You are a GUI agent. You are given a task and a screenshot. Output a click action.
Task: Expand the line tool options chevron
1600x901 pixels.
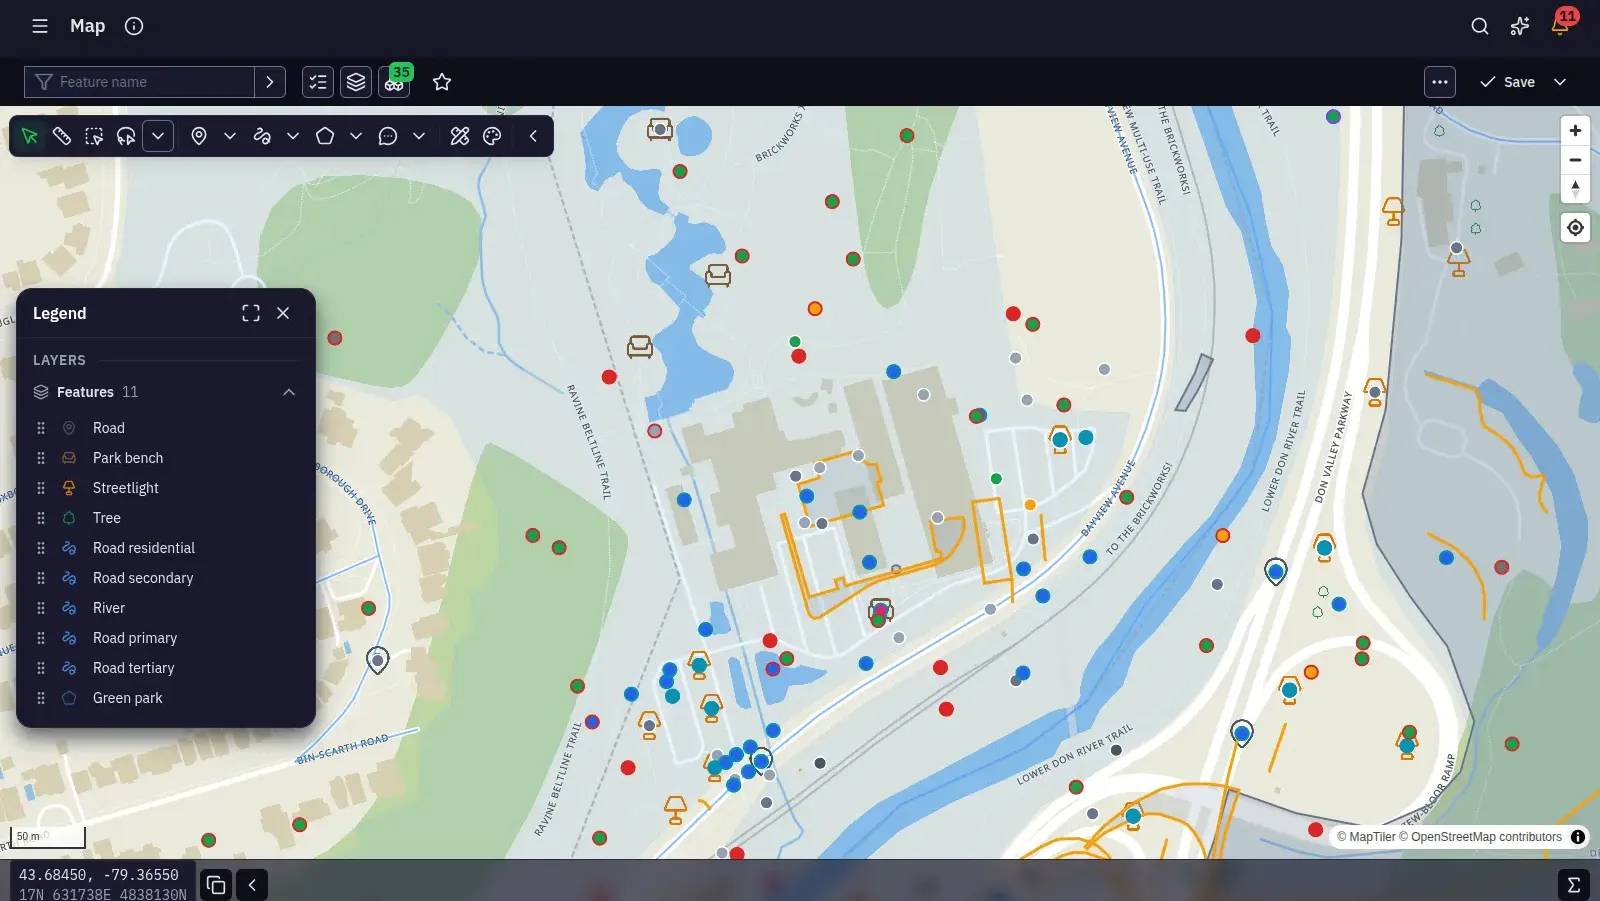[293, 136]
